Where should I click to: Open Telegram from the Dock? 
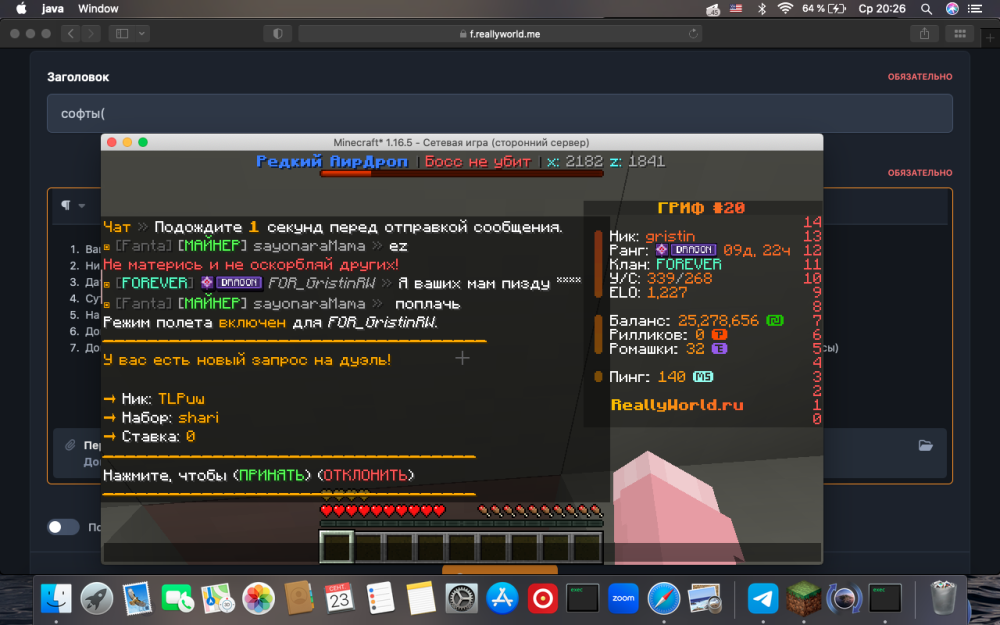click(x=763, y=599)
